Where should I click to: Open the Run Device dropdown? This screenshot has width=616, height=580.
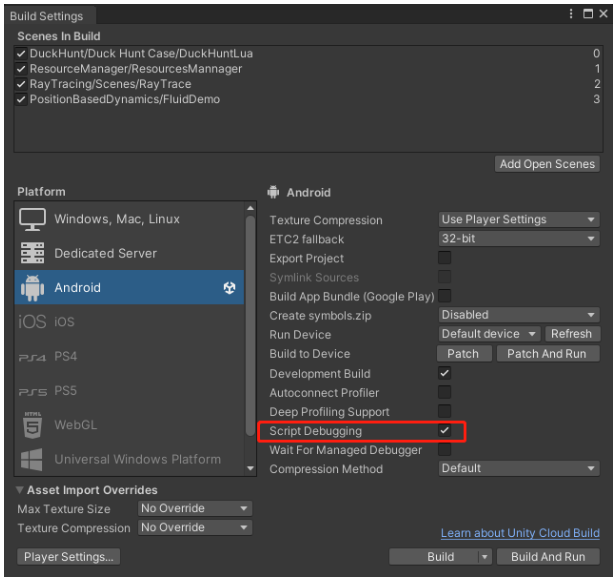[489, 334]
